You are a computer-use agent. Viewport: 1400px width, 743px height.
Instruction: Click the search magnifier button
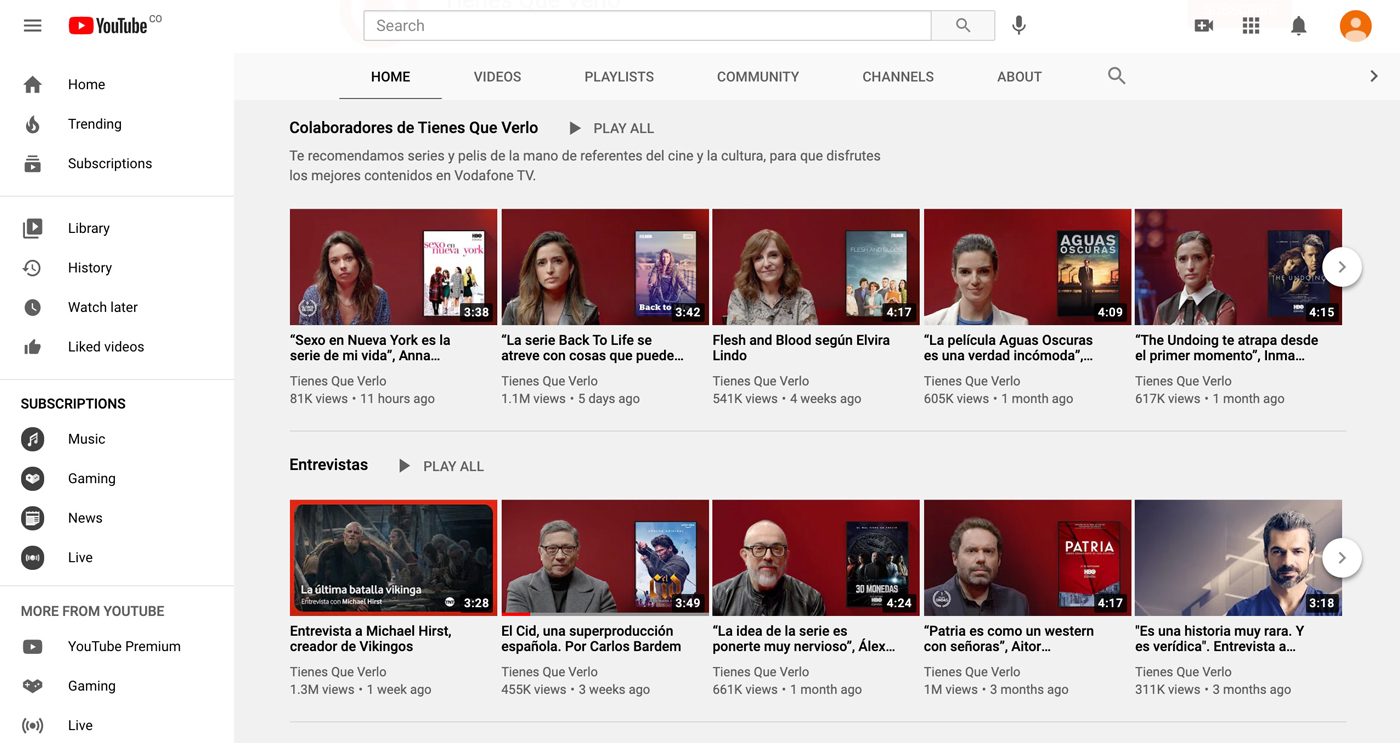tap(962, 26)
